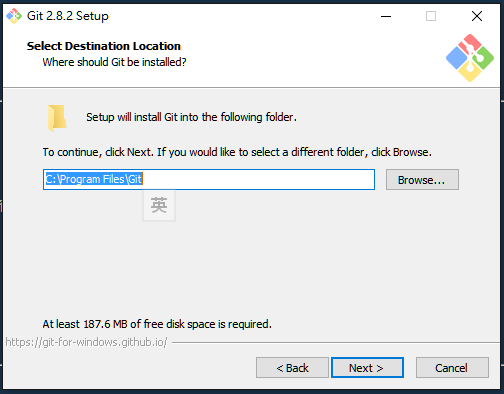
Task: Click the Git icon in the title bar
Action: tap(14, 16)
